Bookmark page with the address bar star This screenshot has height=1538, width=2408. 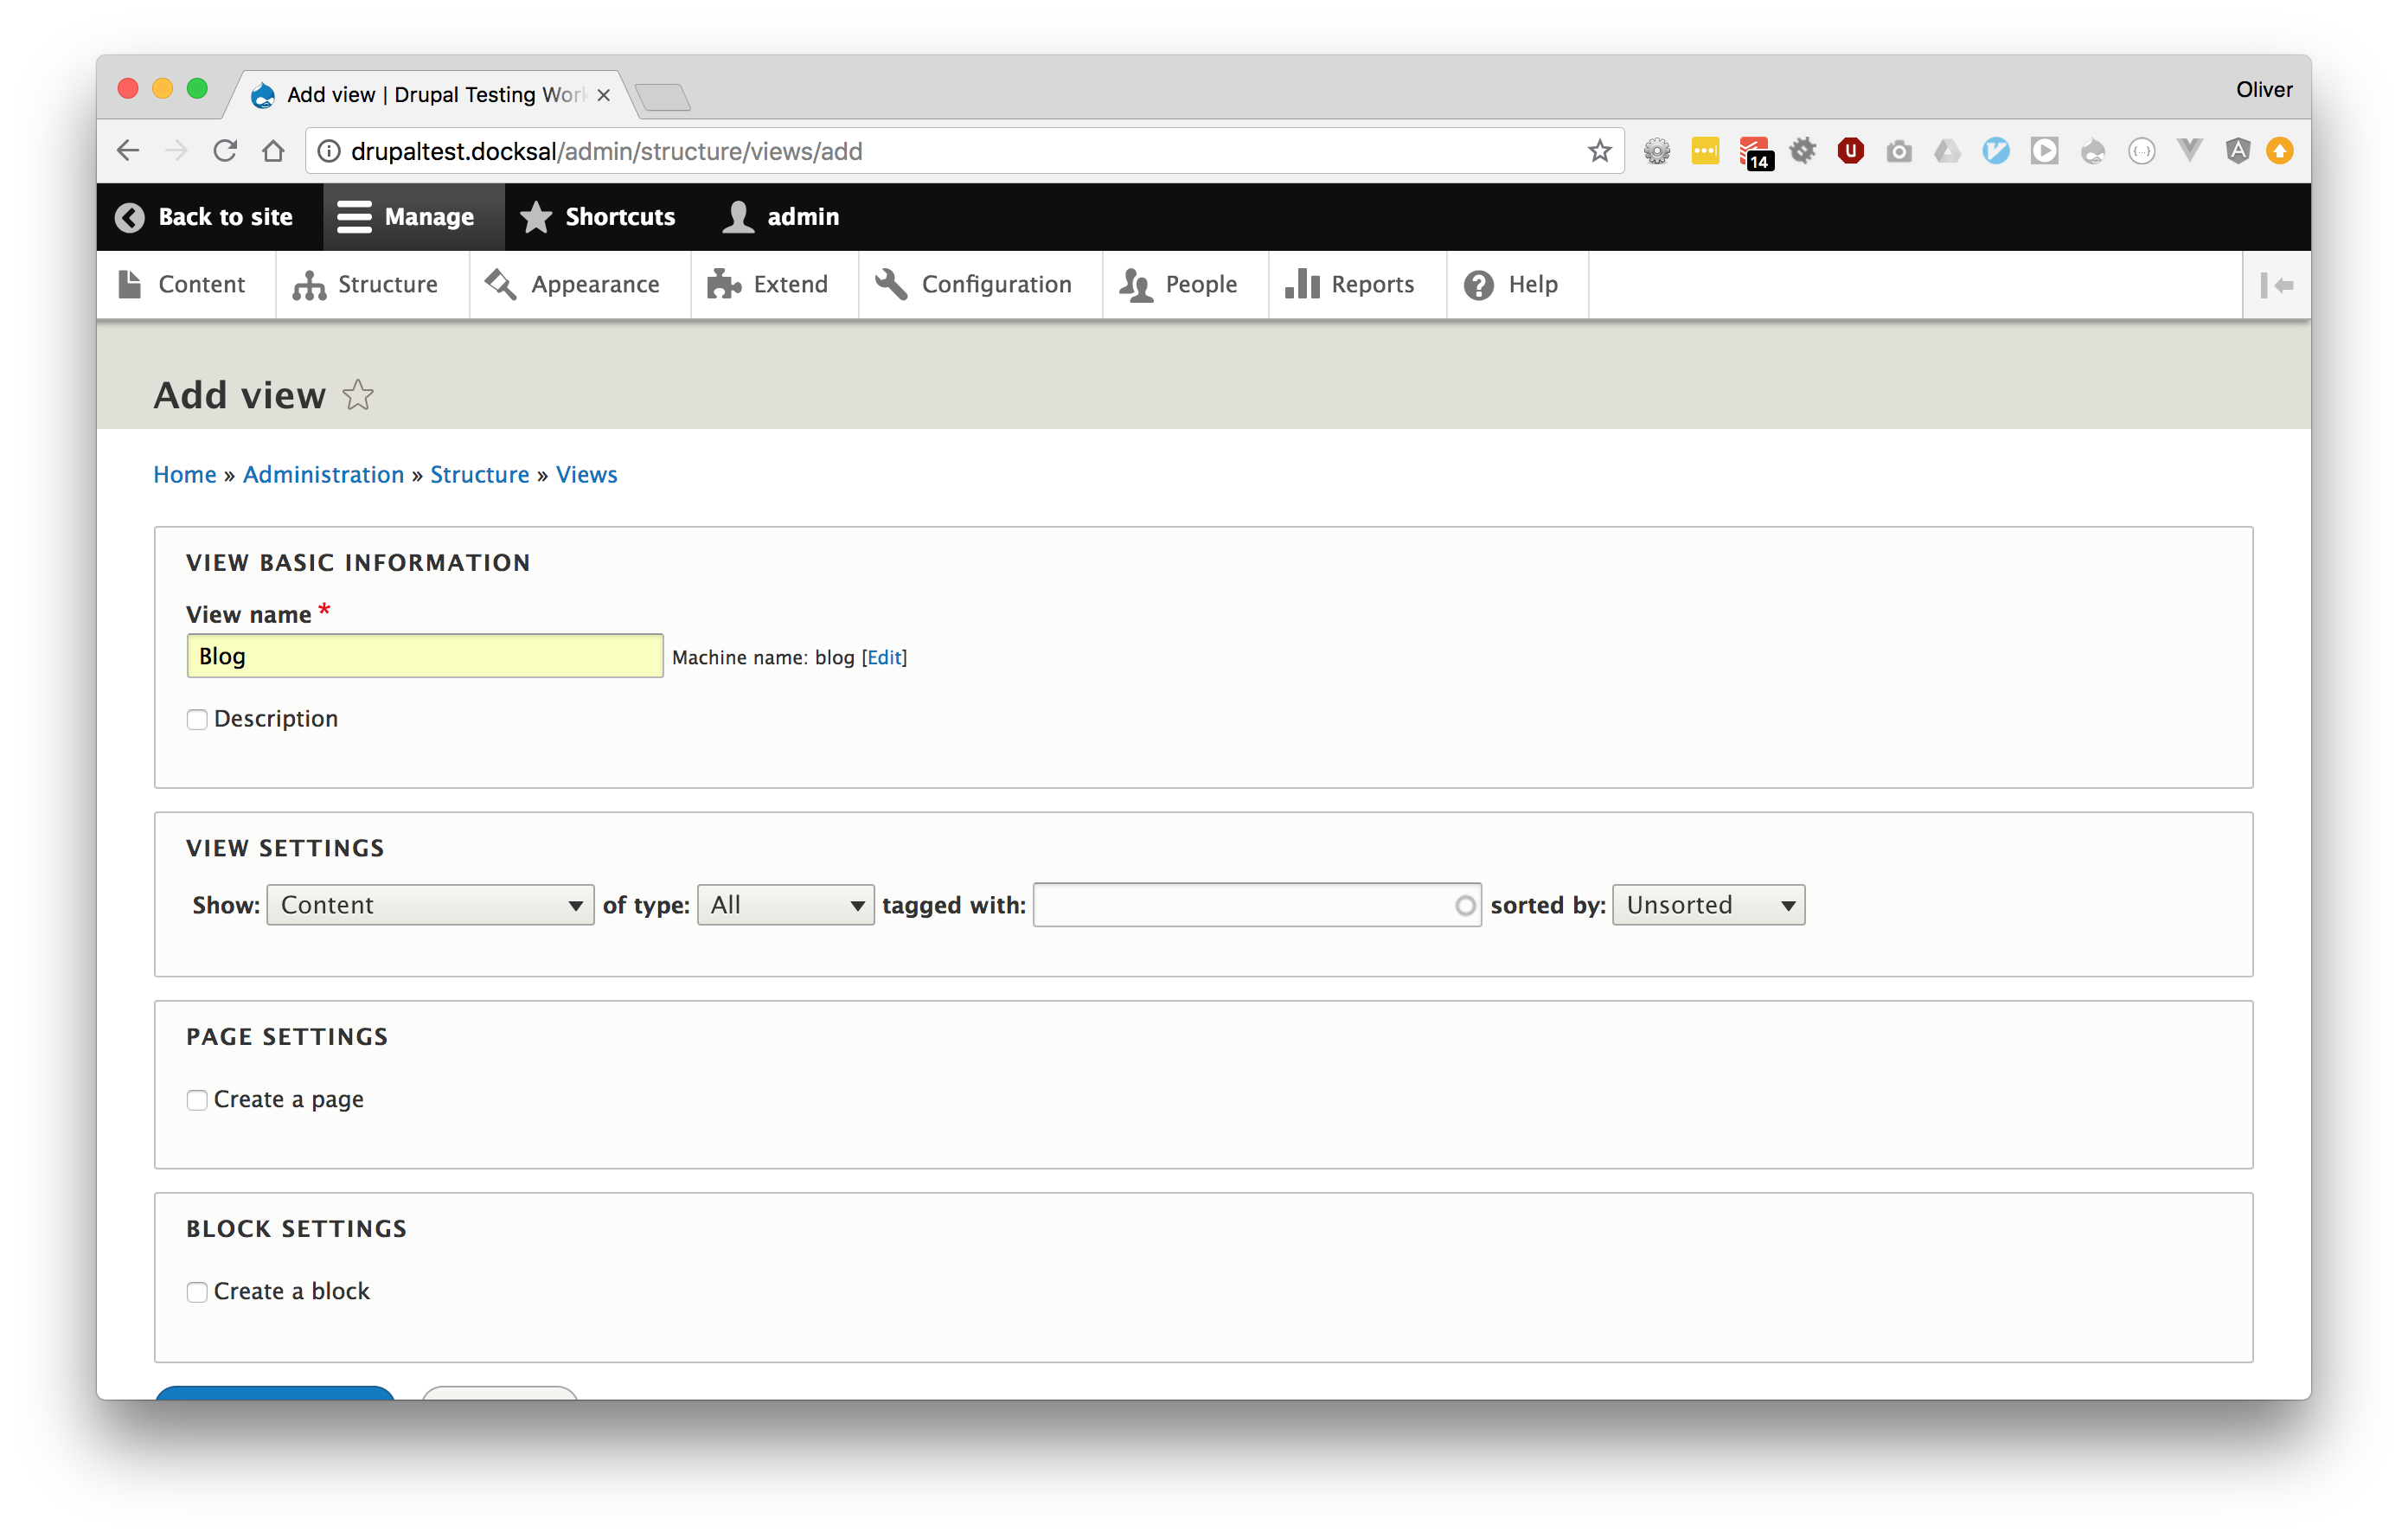tap(1599, 151)
